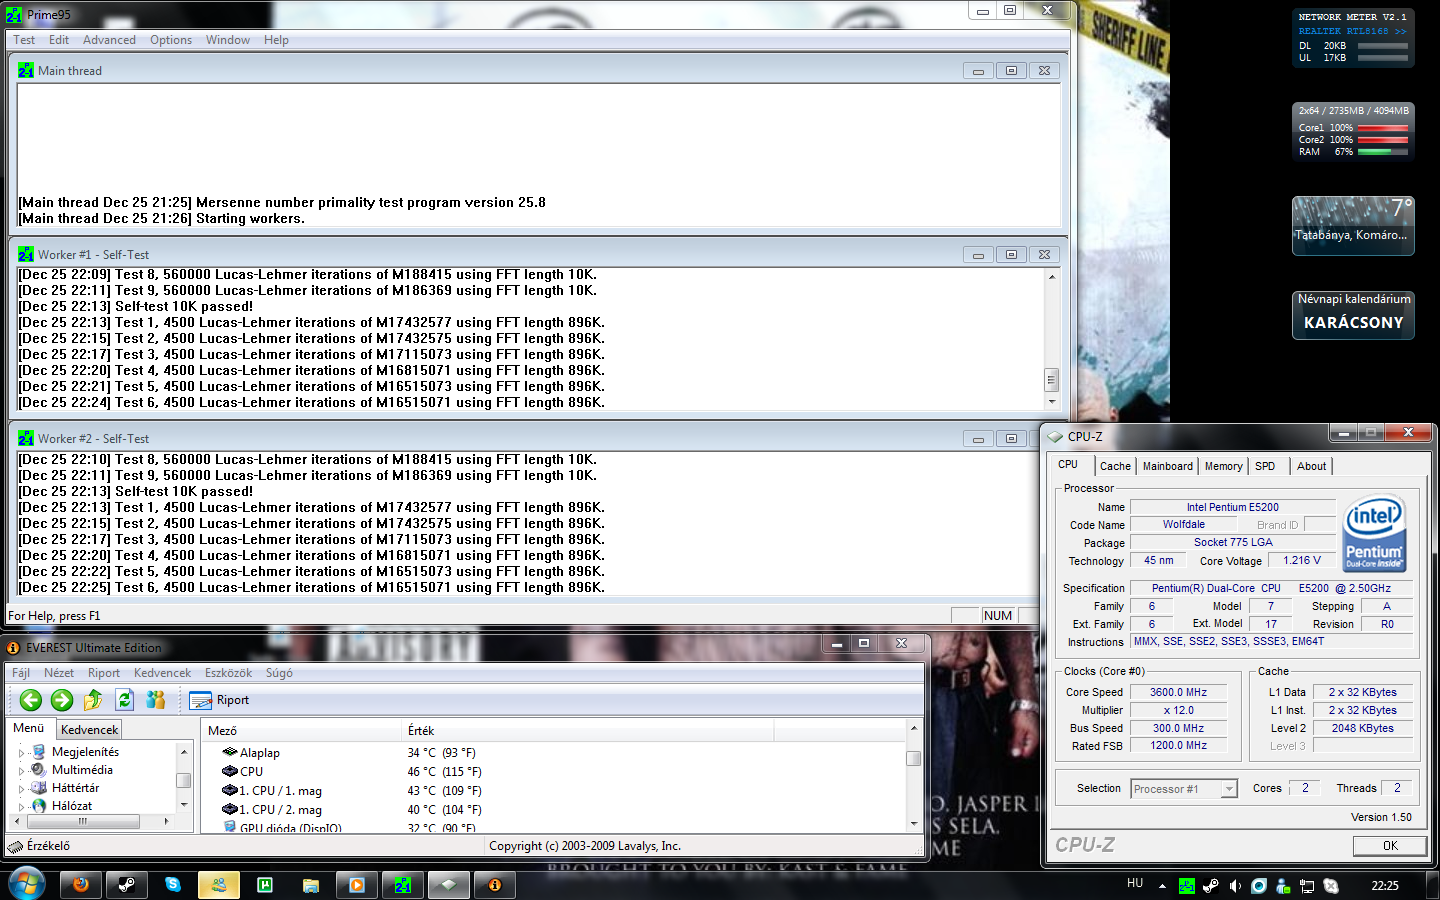Click the Windows Start orb

click(x=25, y=884)
